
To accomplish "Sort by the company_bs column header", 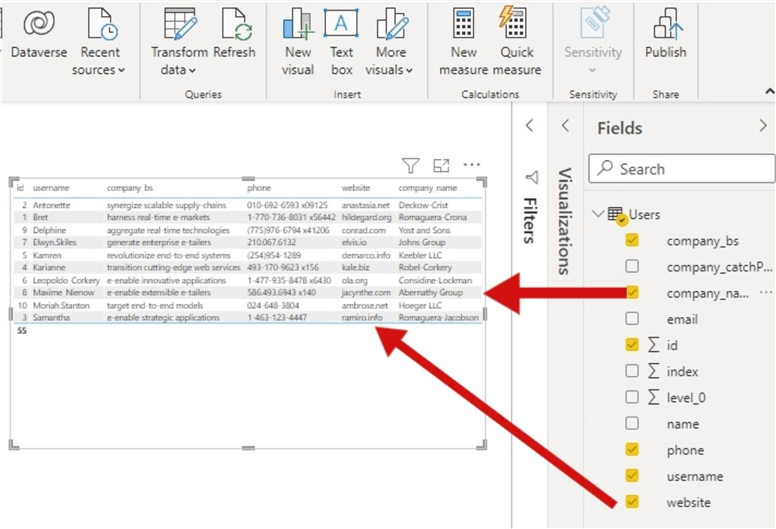I will (x=130, y=188).
